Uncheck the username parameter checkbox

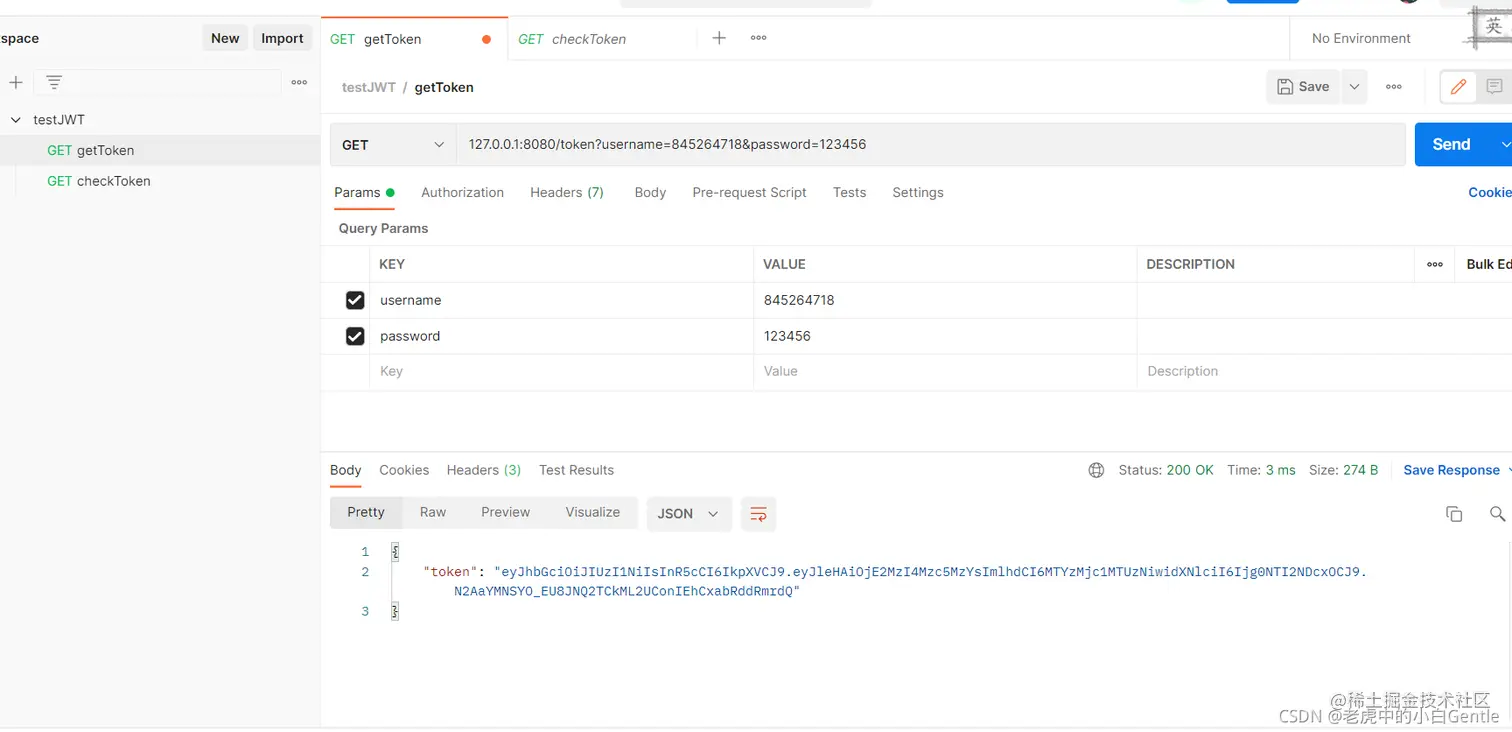pos(355,300)
